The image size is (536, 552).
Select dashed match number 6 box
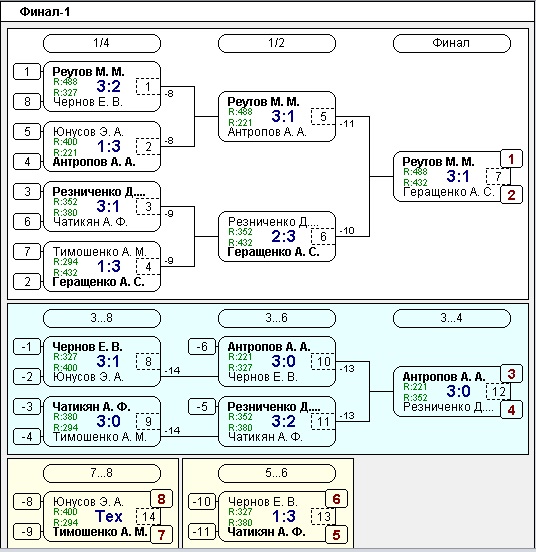click(323, 237)
